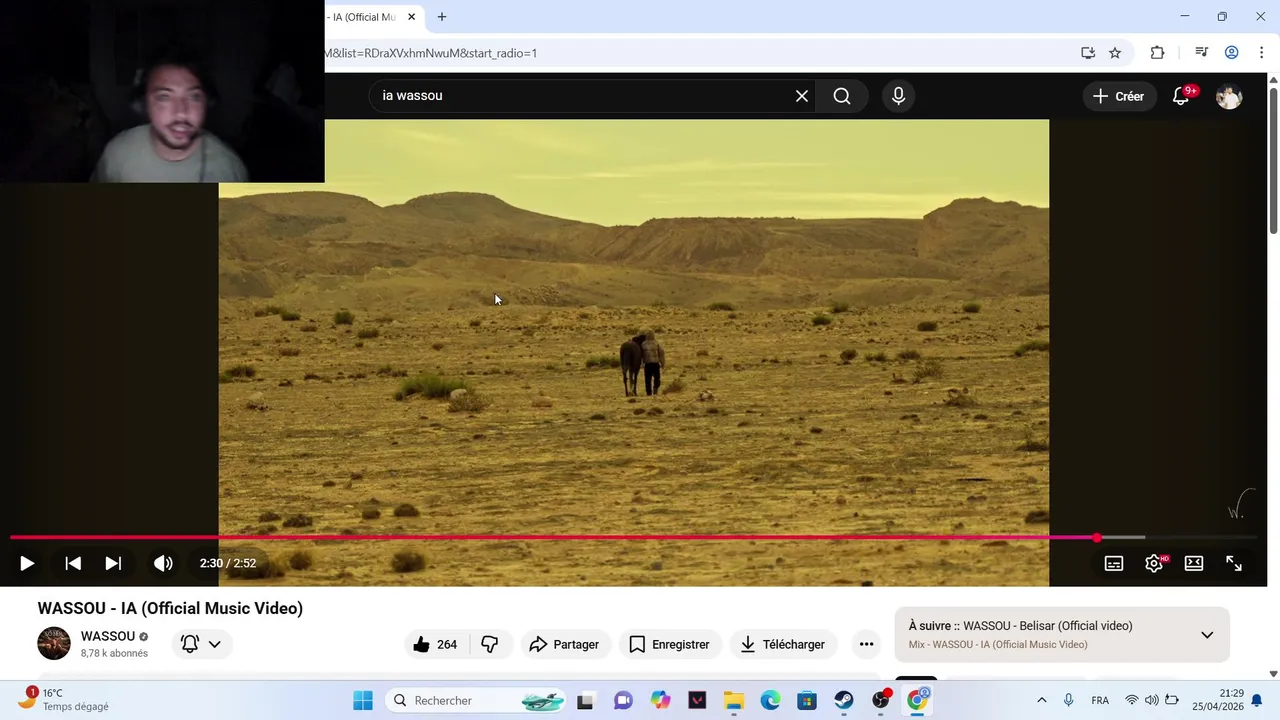Install the page as an app icon
The image size is (1280, 720).
pyautogui.click(x=1088, y=53)
